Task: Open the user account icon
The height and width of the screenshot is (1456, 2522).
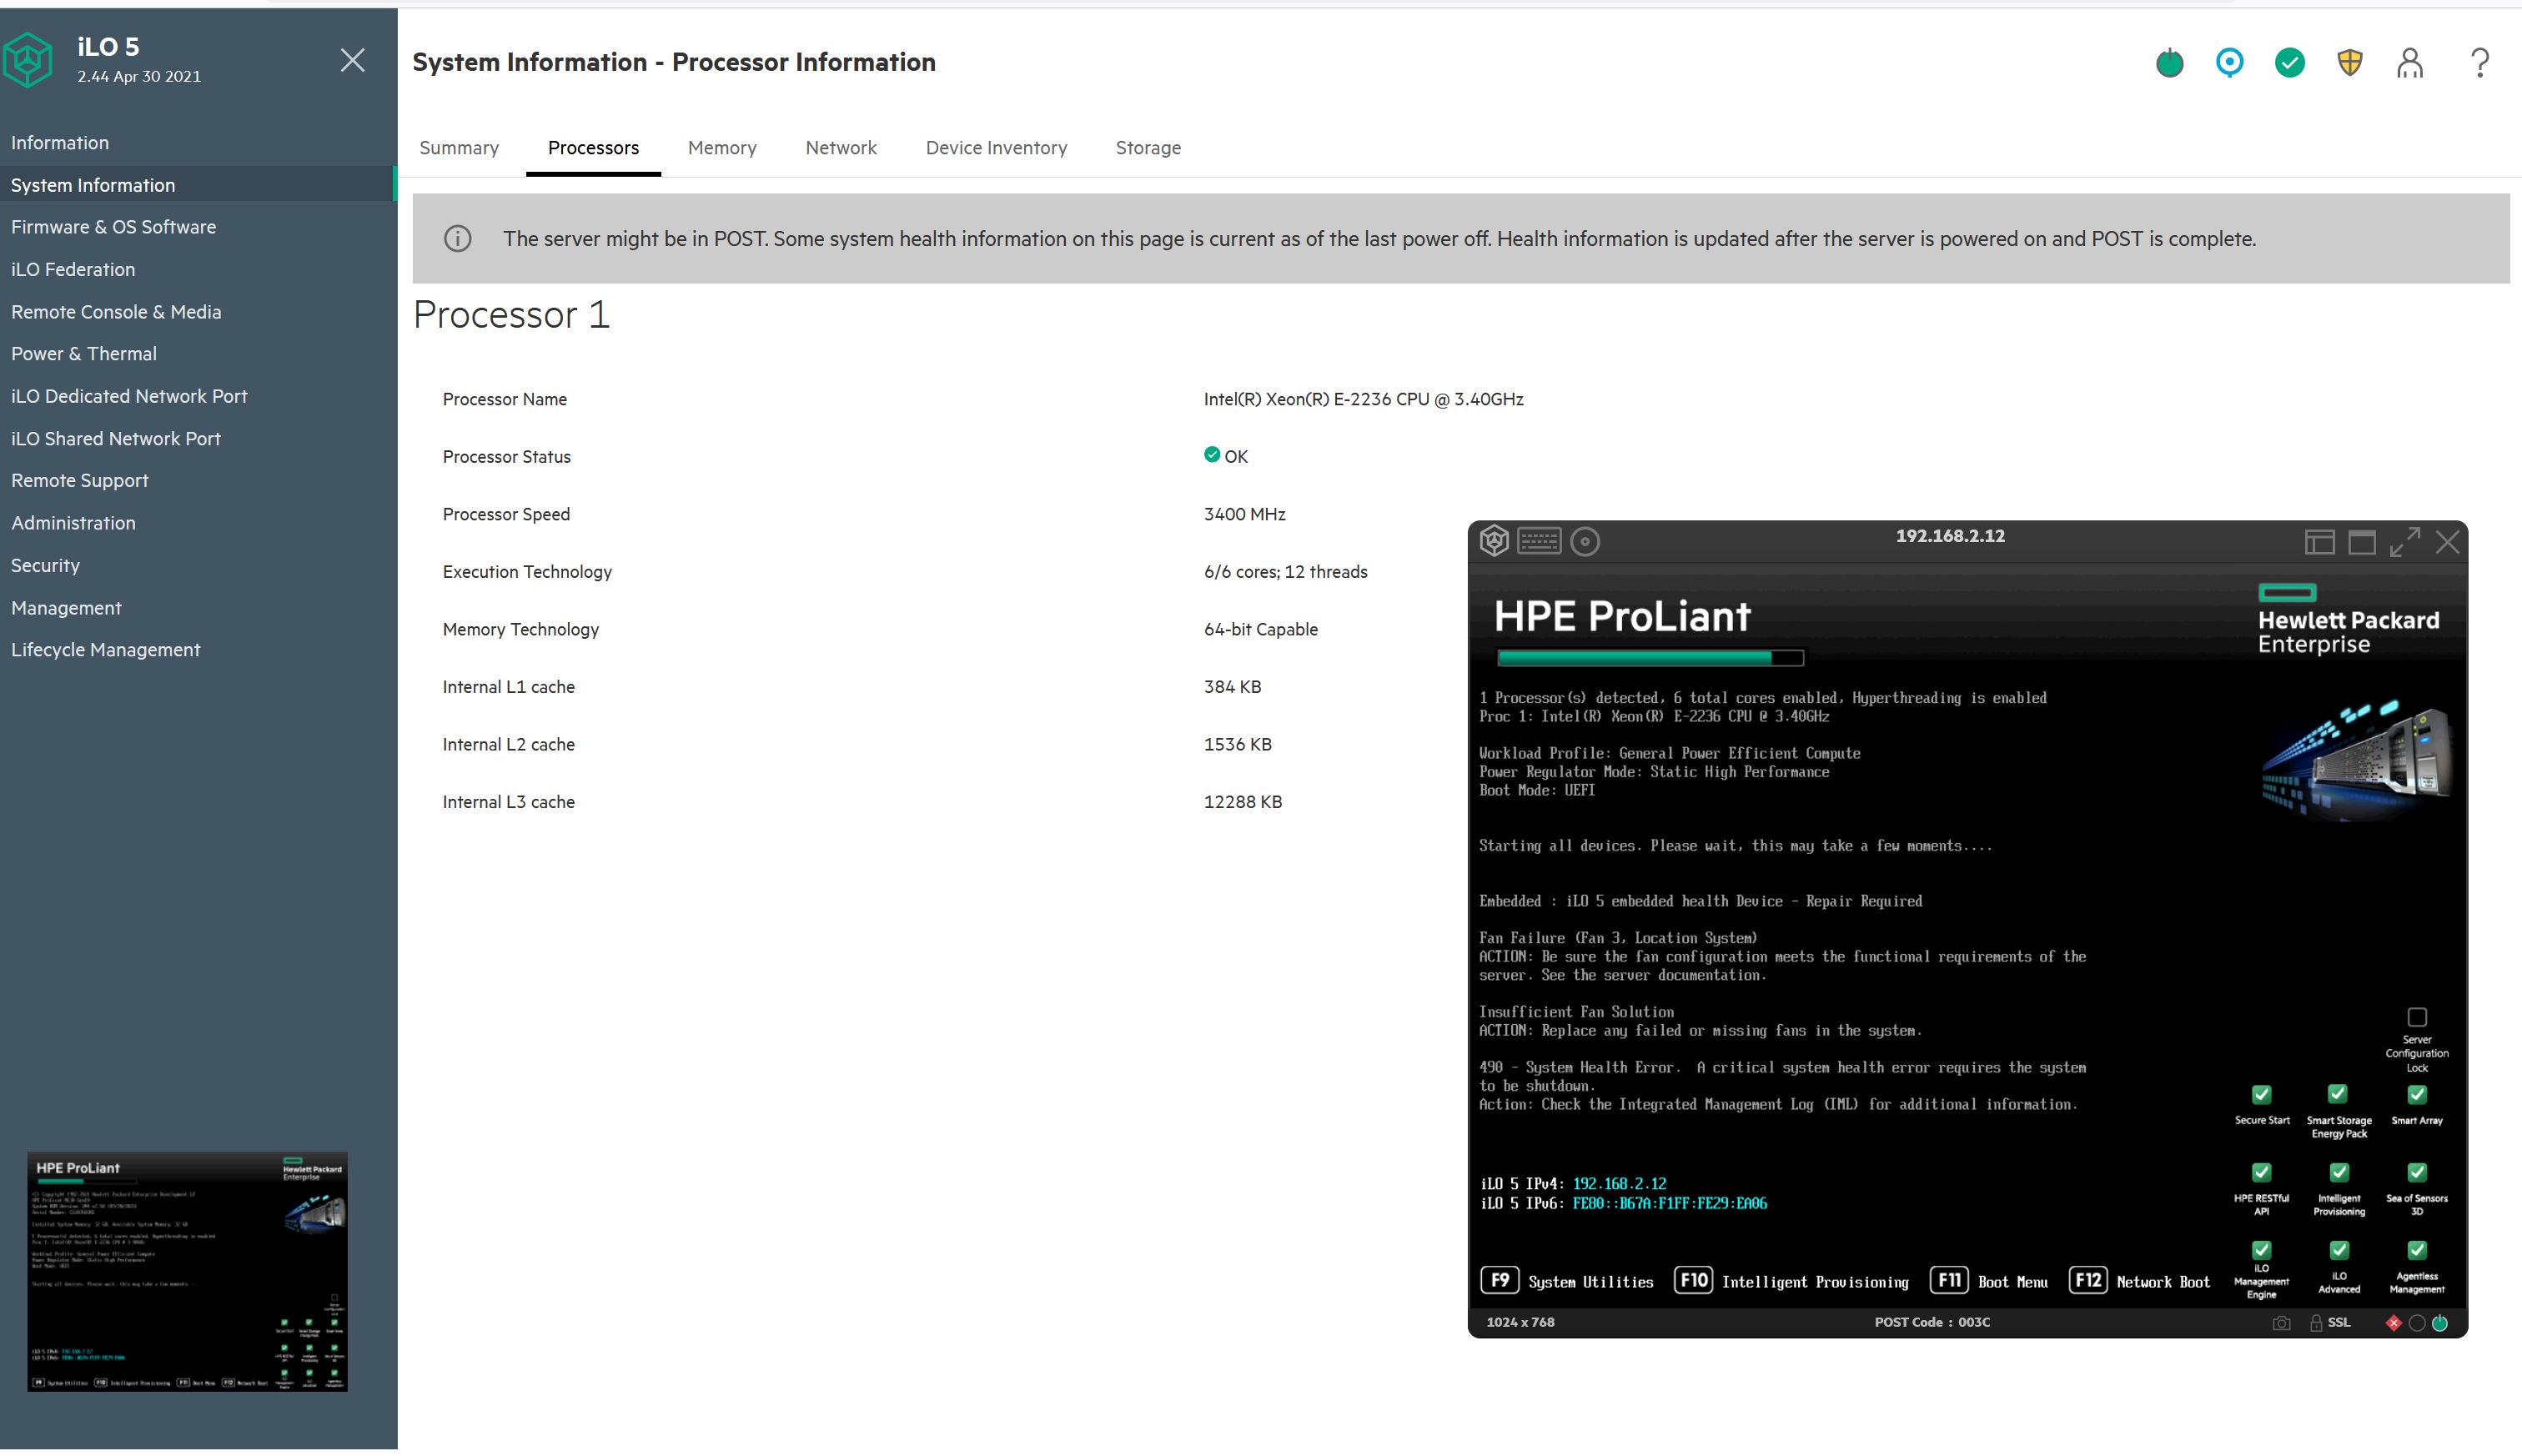Action: [2410, 63]
